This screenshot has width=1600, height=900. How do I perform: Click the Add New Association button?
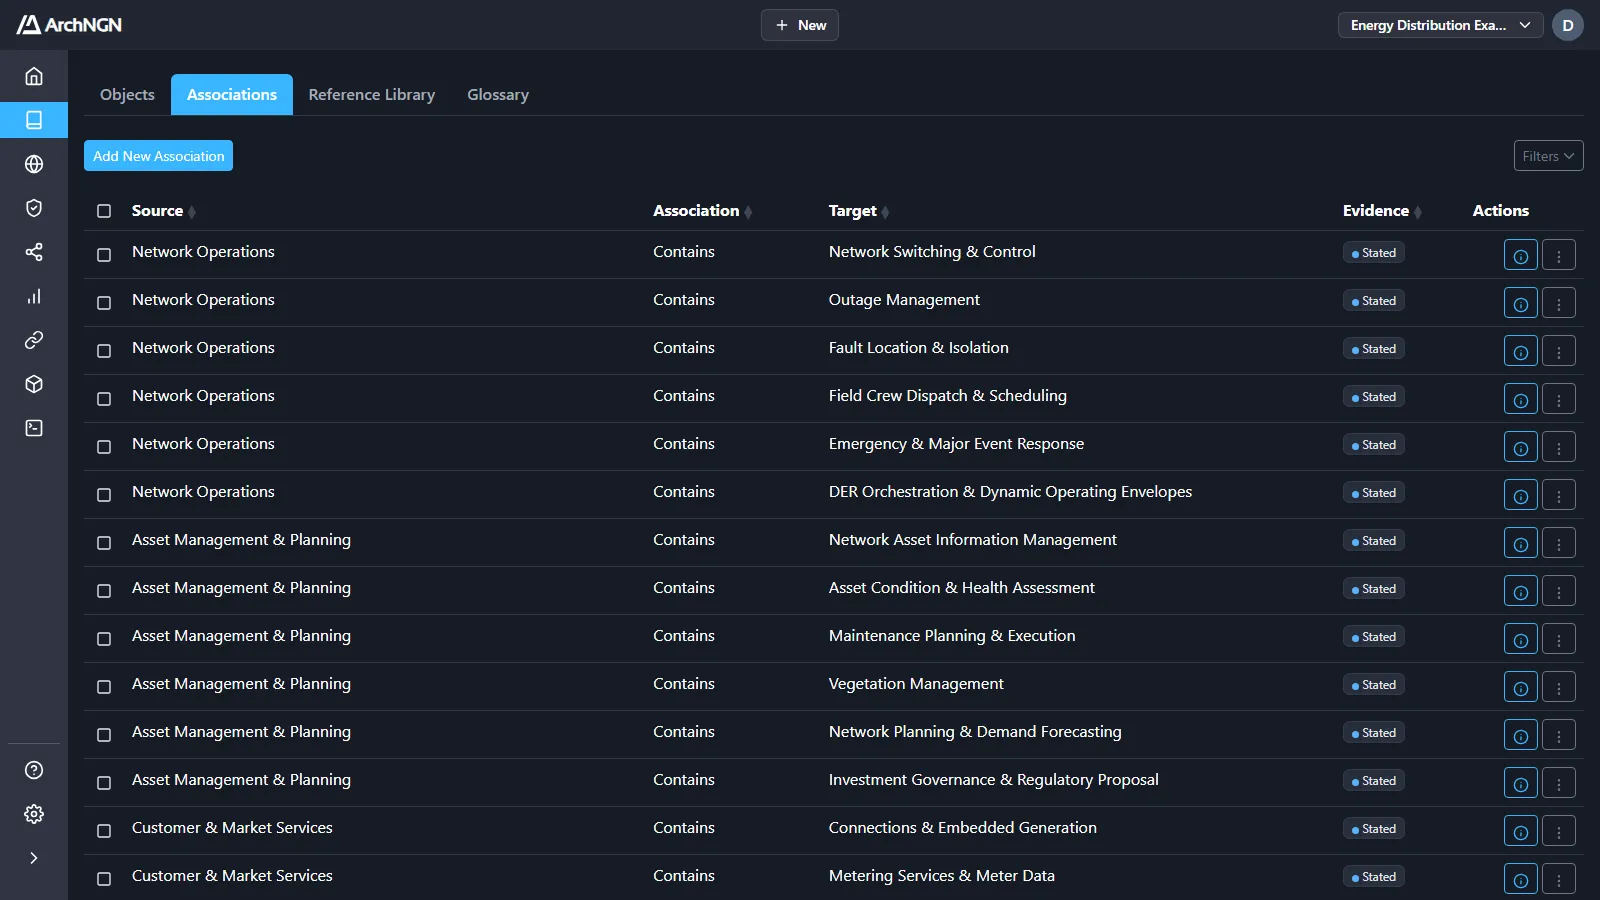pos(158,156)
